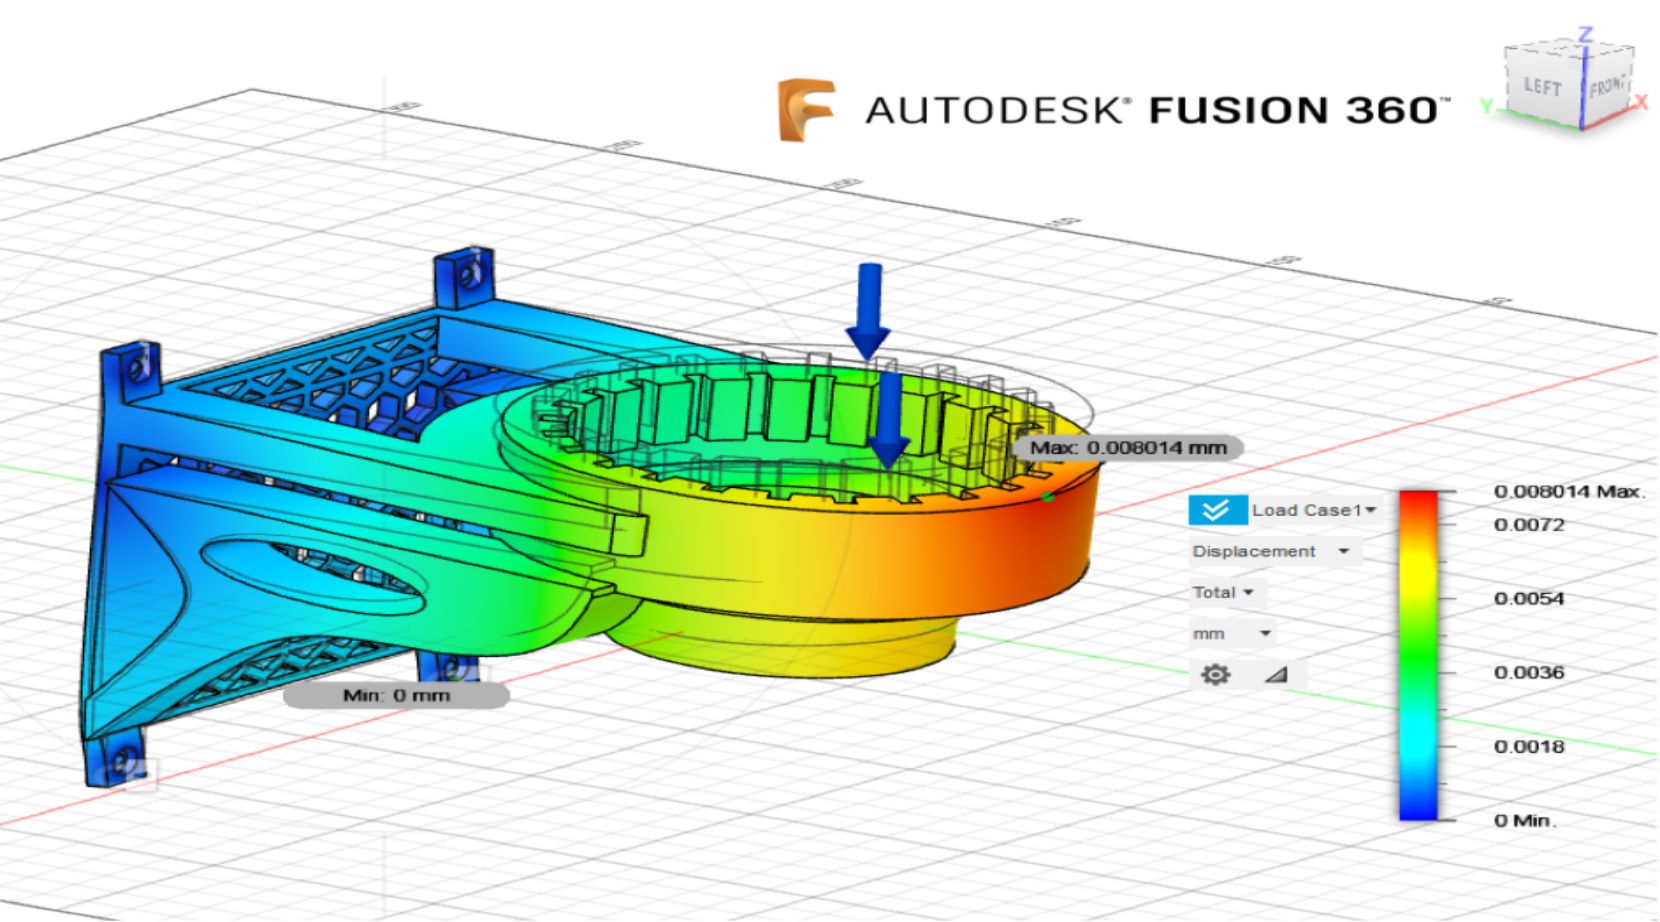Viewport: 1660px width, 922px height.
Task: Click the 0.008014 Max. legend value
Action: 1568,491
